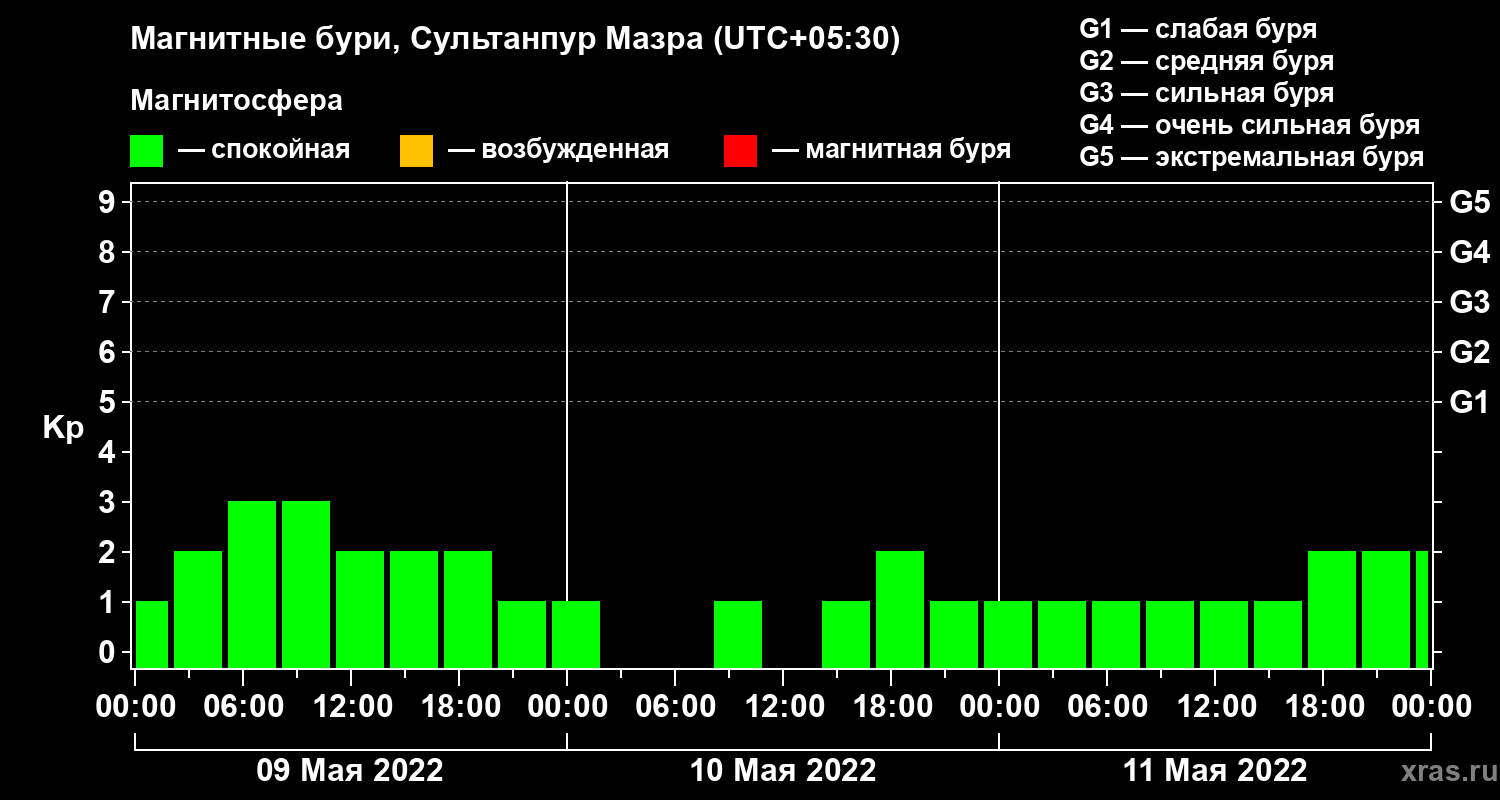The image size is (1500, 800).
Task: Click the only Kp 2 bar on 10 Мая
Action: [x=900, y=609]
